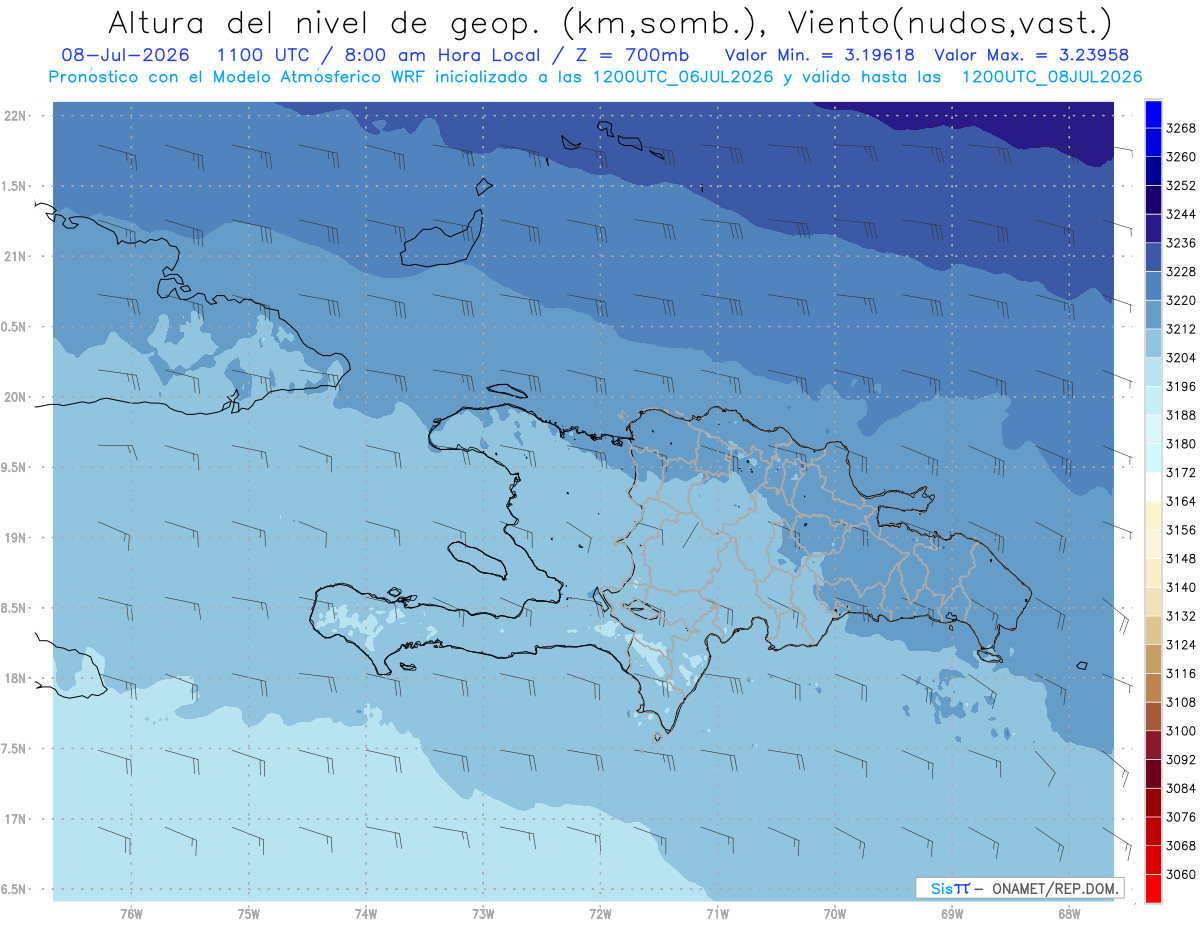
Task: Click the '3268' color bar value
Action: [x=1181, y=128]
